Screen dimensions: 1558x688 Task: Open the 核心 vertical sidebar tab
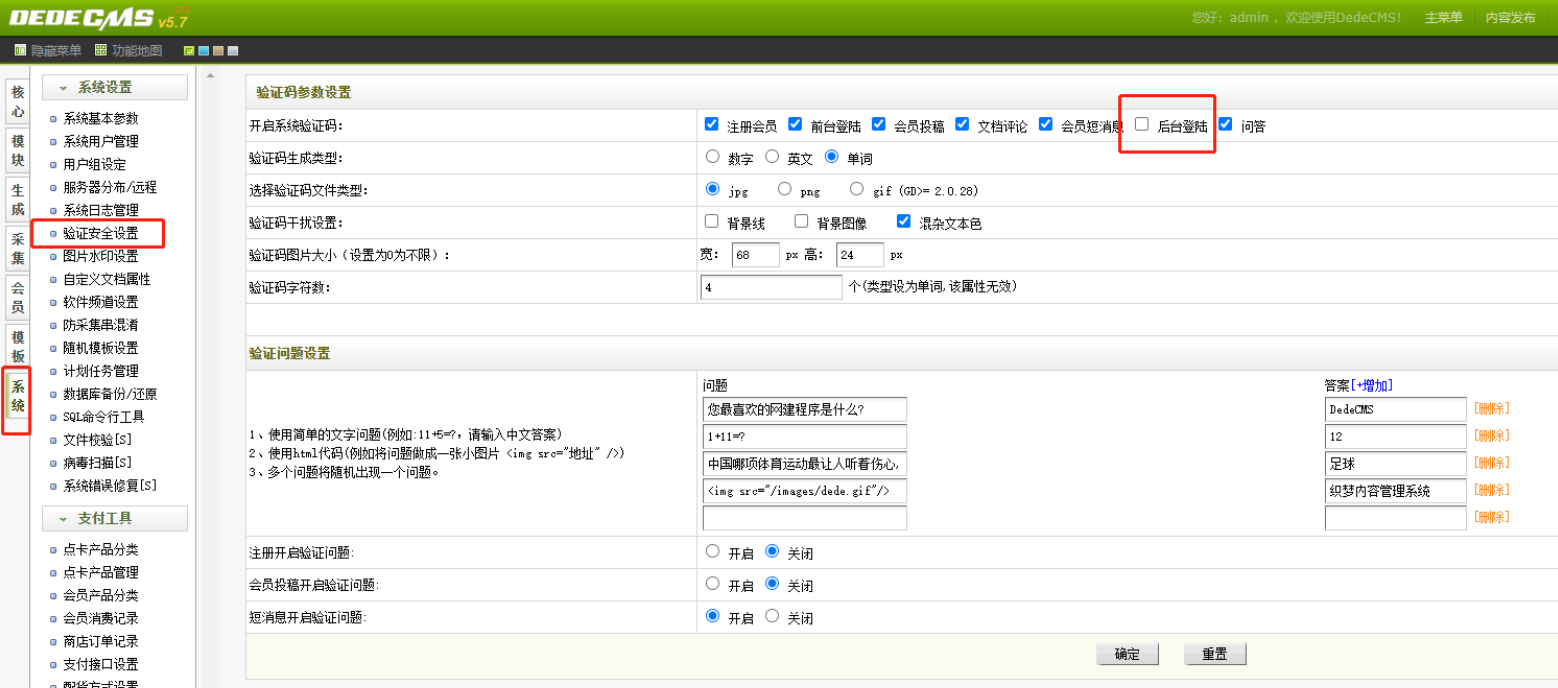pyautogui.click(x=18, y=102)
